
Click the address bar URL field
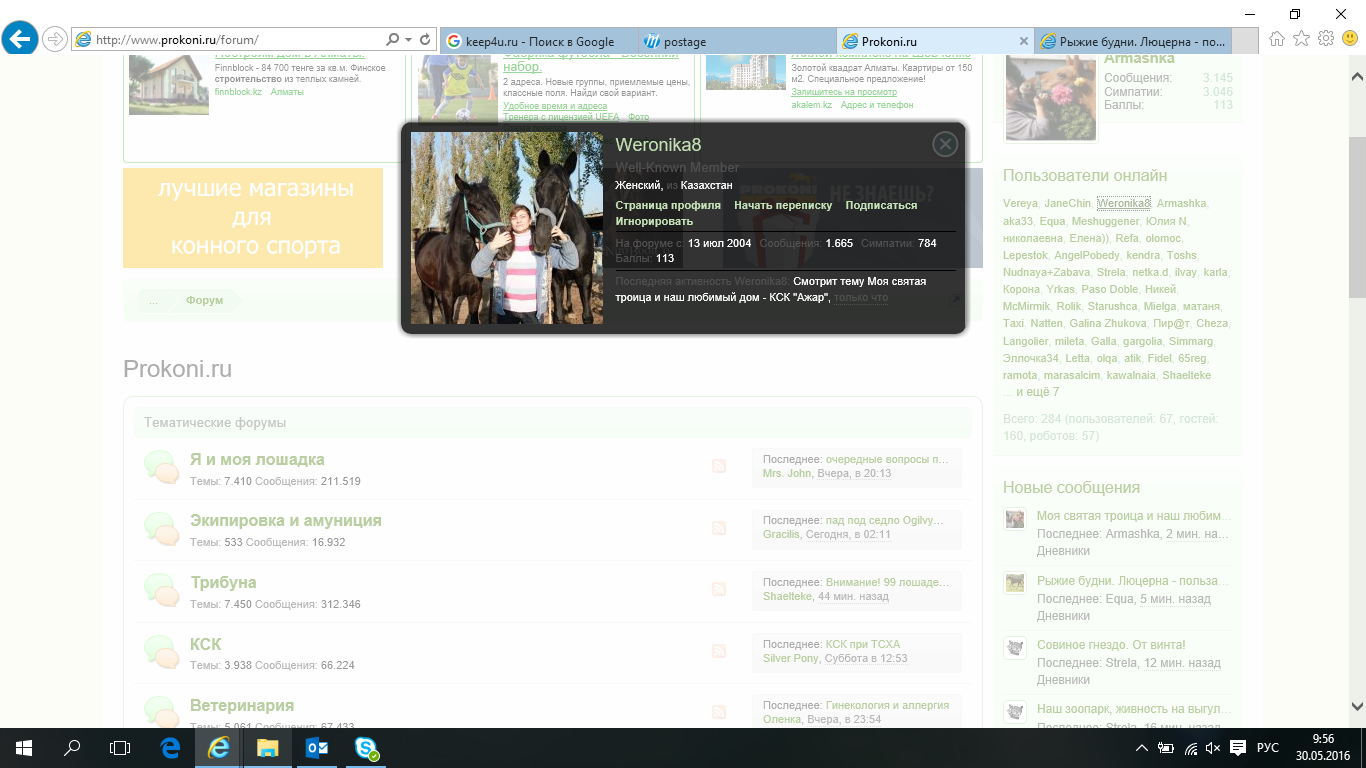(x=230, y=40)
